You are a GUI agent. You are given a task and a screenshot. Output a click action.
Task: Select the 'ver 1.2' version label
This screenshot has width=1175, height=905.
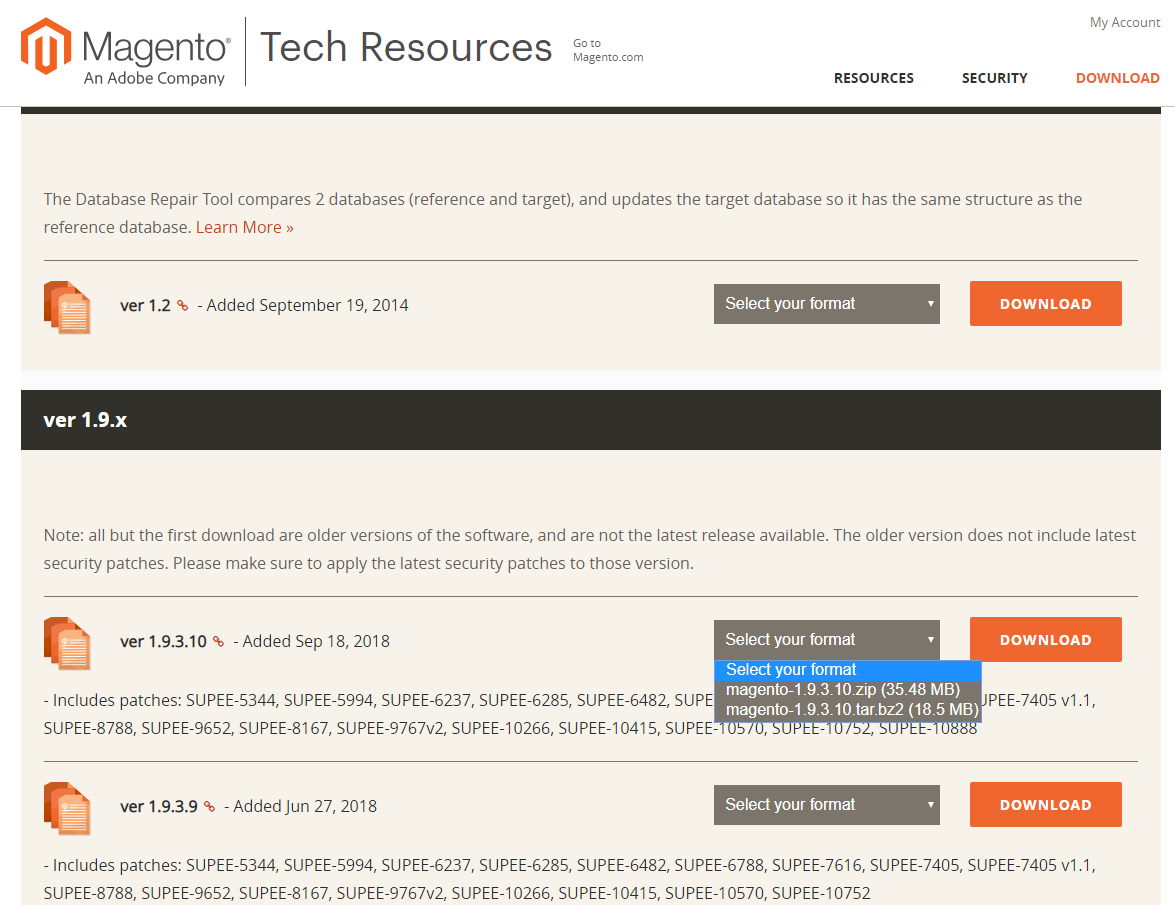(145, 306)
